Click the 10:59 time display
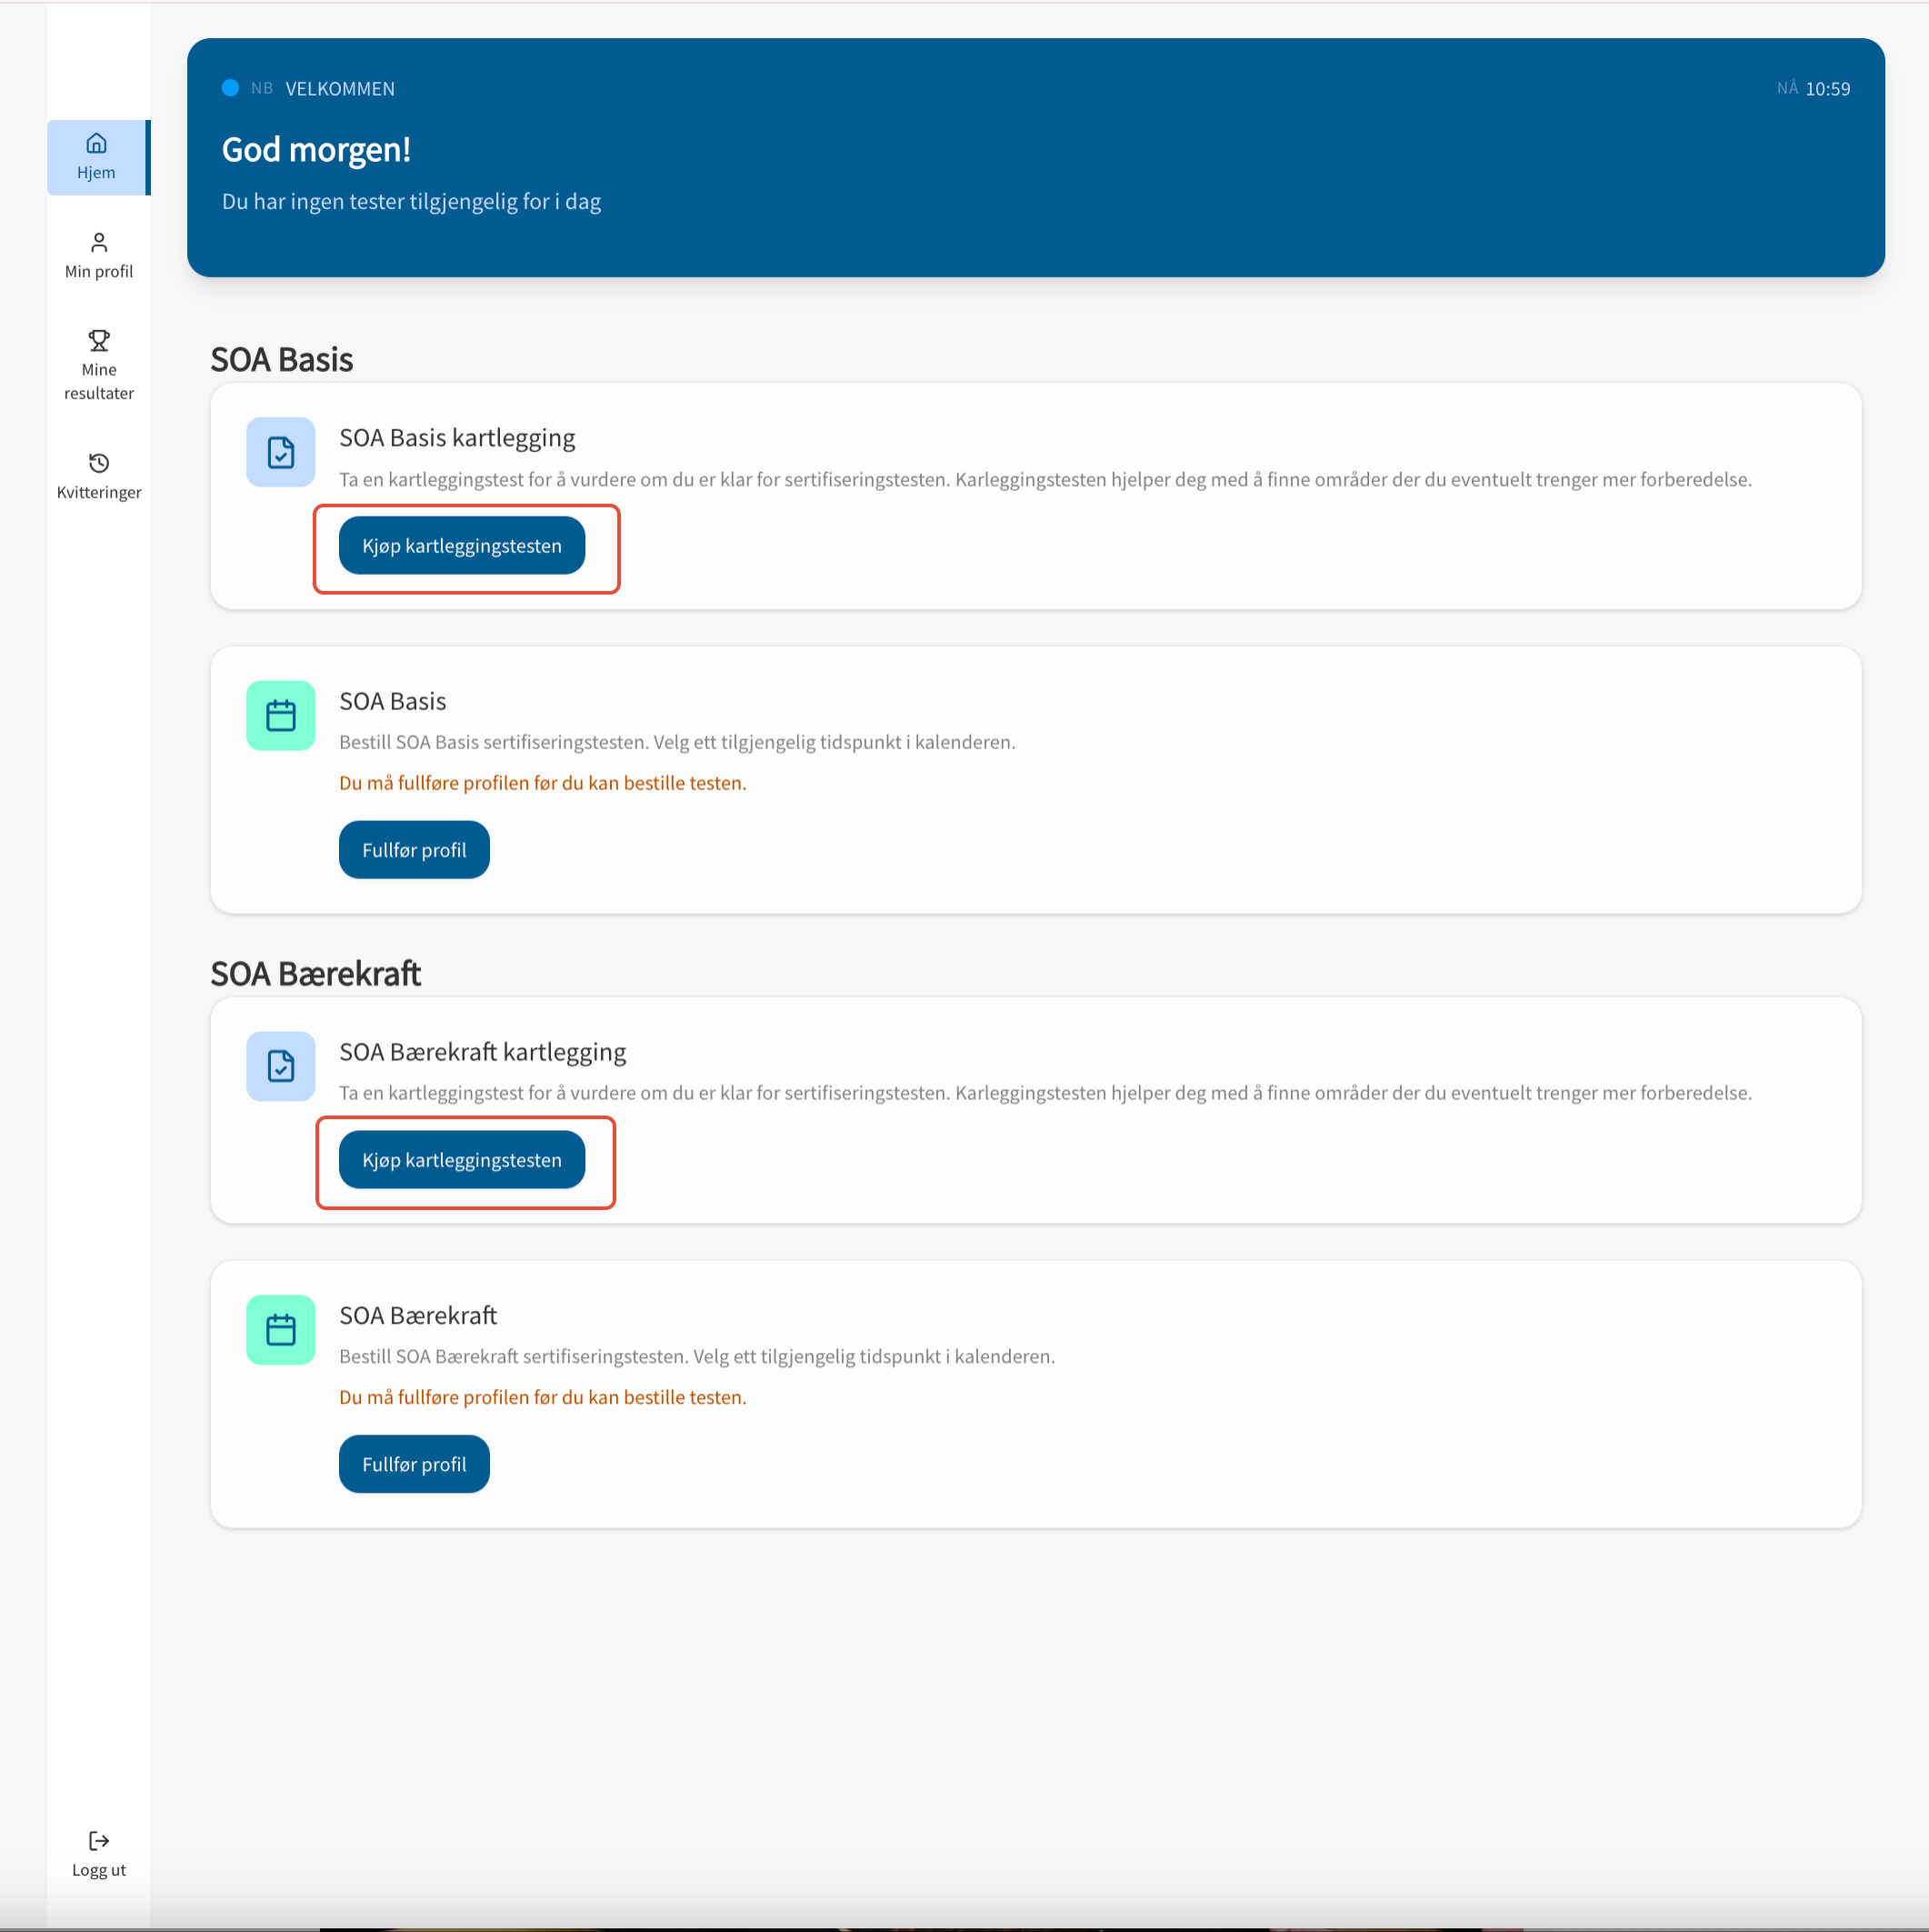 tap(1827, 89)
